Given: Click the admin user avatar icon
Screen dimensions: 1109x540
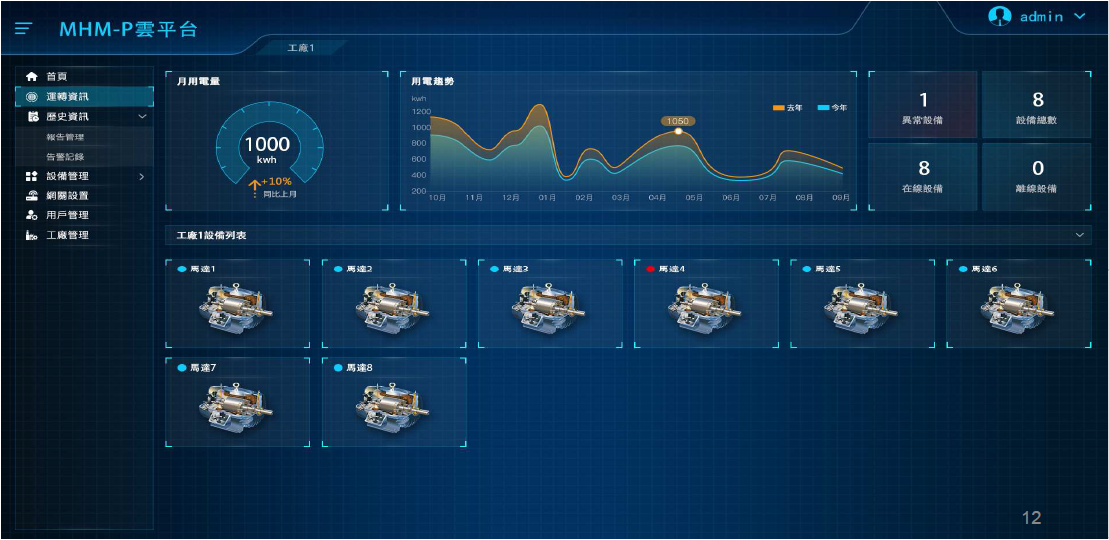Looking at the screenshot, I should pos(999,16).
